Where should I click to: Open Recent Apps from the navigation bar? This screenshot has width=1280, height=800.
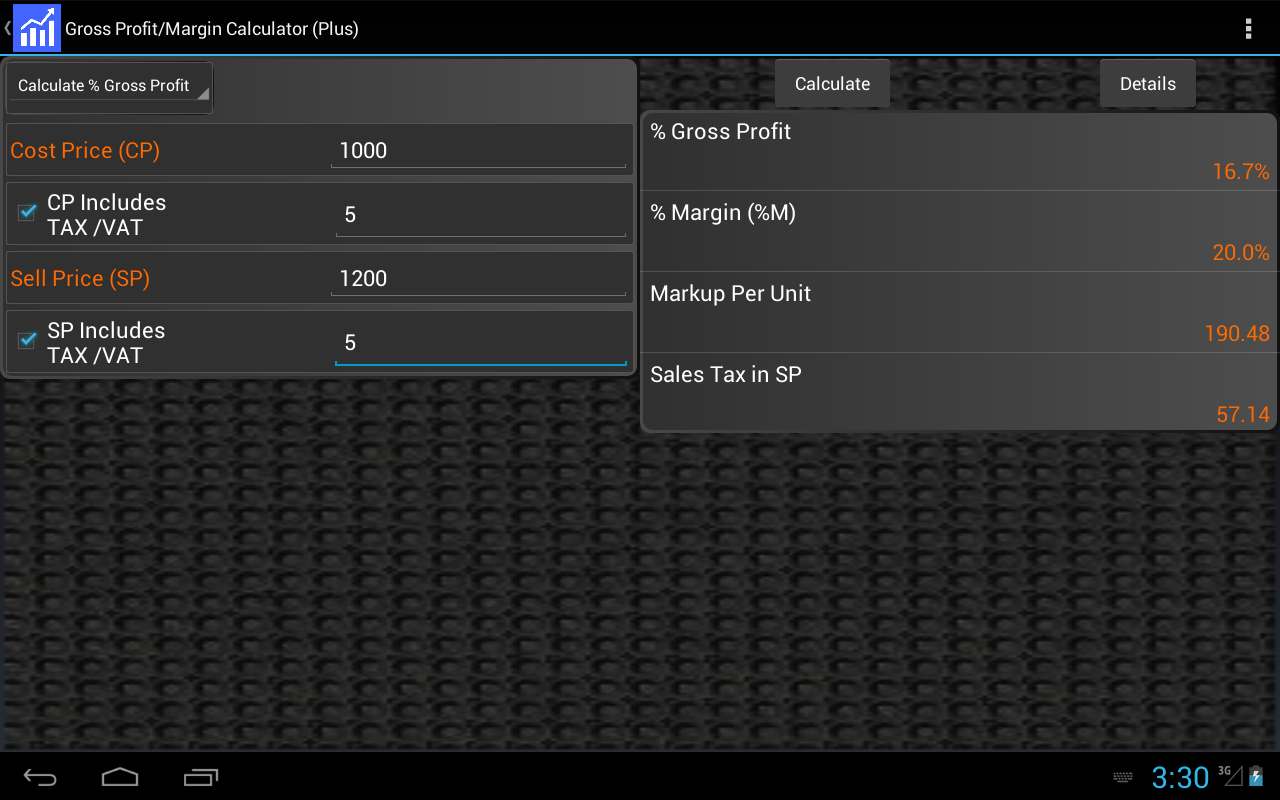coord(200,777)
